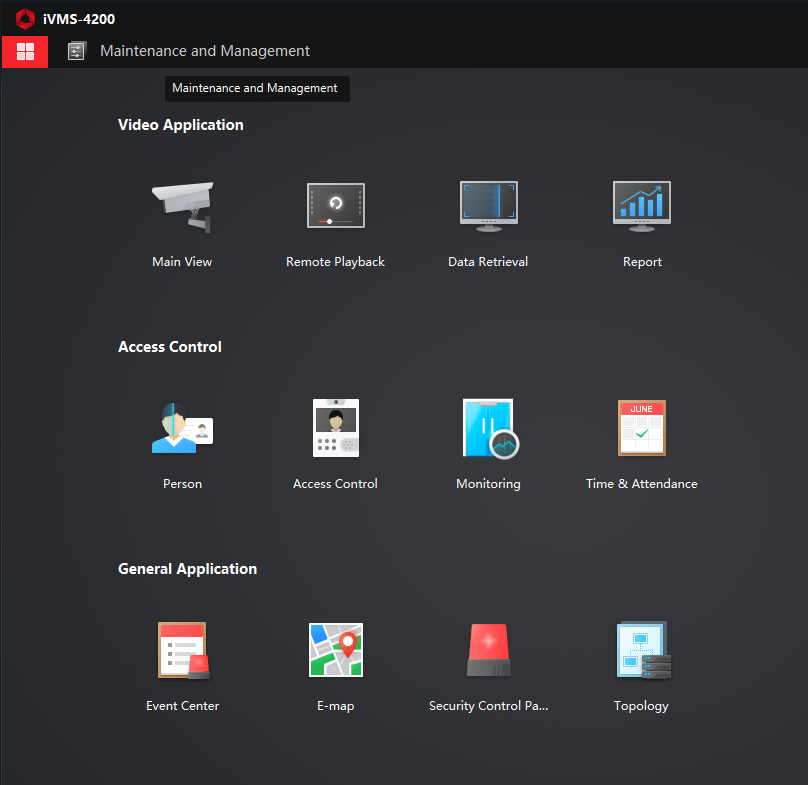Open Time & Attendance calendar icon
This screenshot has width=808, height=785.
642,428
